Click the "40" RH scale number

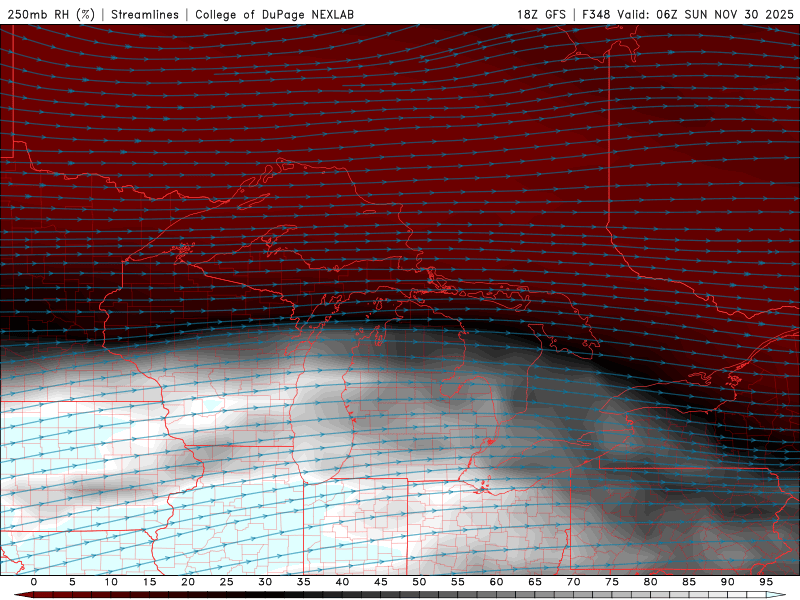(342, 582)
